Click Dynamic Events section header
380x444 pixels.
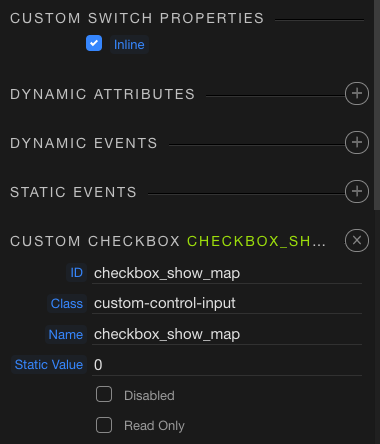(83, 143)
